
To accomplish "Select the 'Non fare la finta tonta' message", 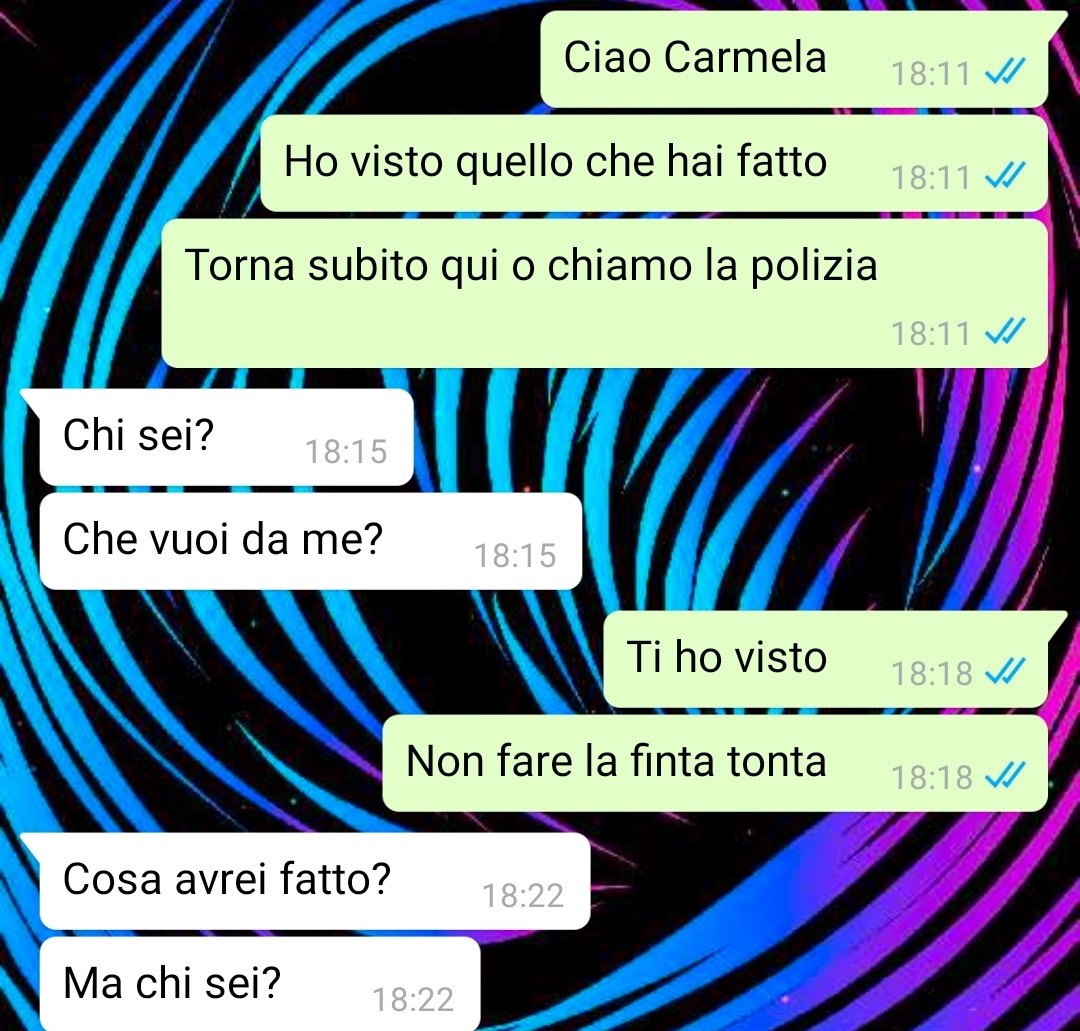I will pos(715,763).
